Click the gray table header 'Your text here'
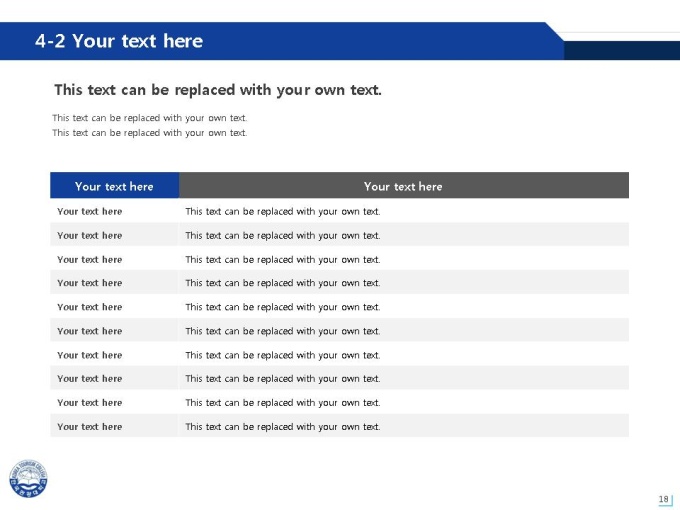680x510 pixels. click(x=403, y=186)
